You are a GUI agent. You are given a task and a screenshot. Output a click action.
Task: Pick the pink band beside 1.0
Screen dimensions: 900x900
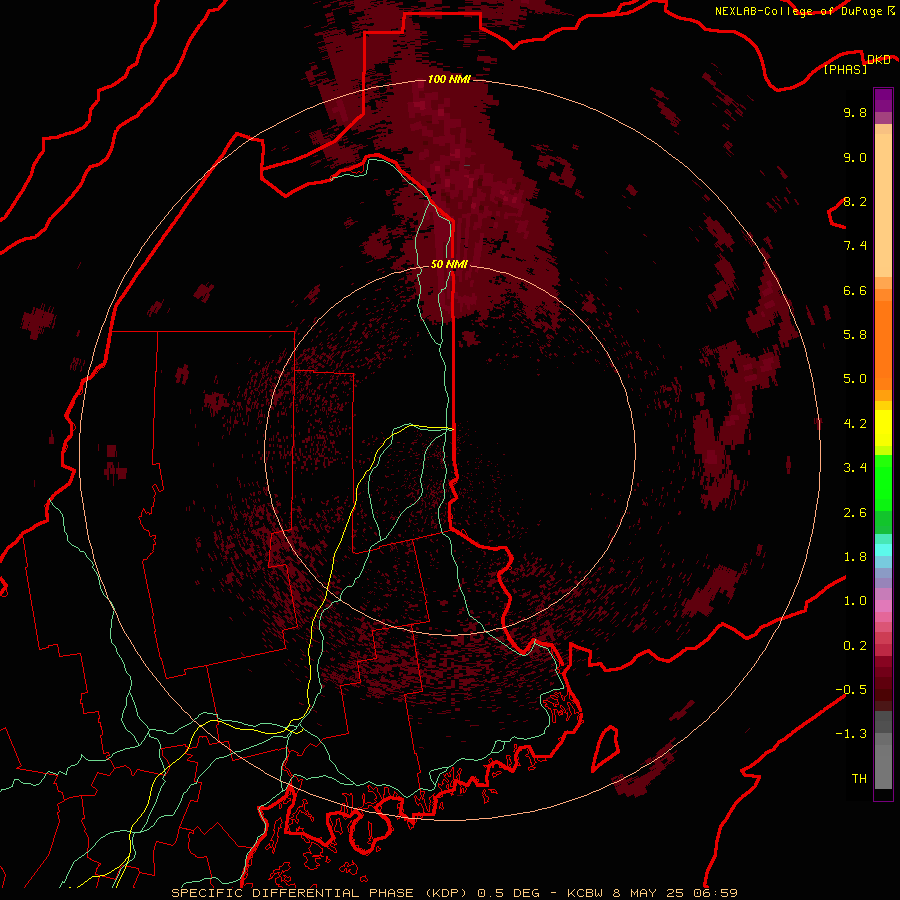883,606
